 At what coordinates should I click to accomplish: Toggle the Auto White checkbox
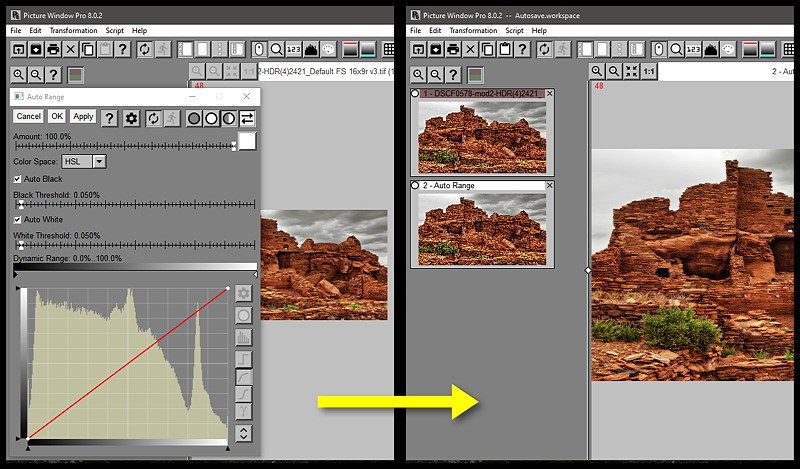click(18, 219)
